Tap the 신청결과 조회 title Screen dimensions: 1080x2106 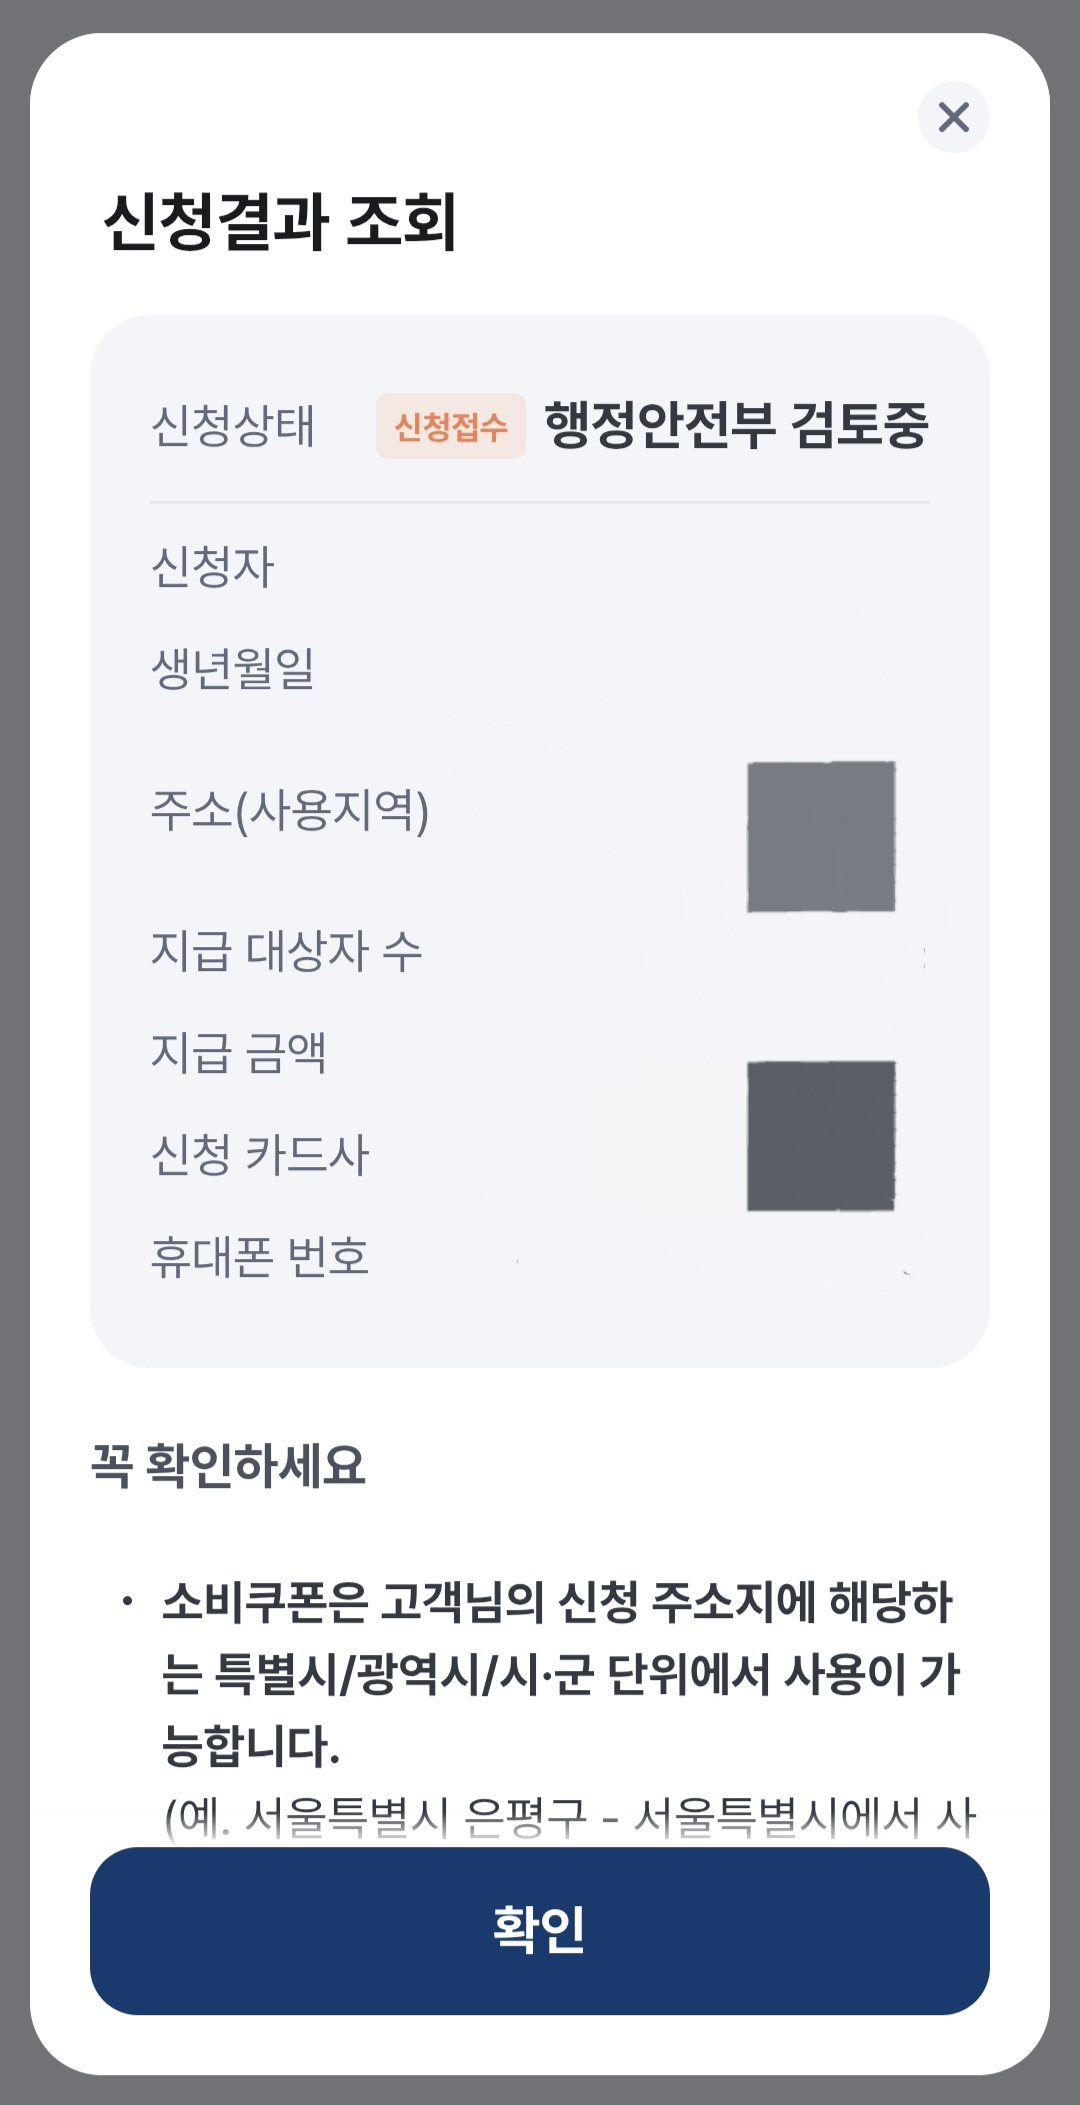tap(280, 222)
